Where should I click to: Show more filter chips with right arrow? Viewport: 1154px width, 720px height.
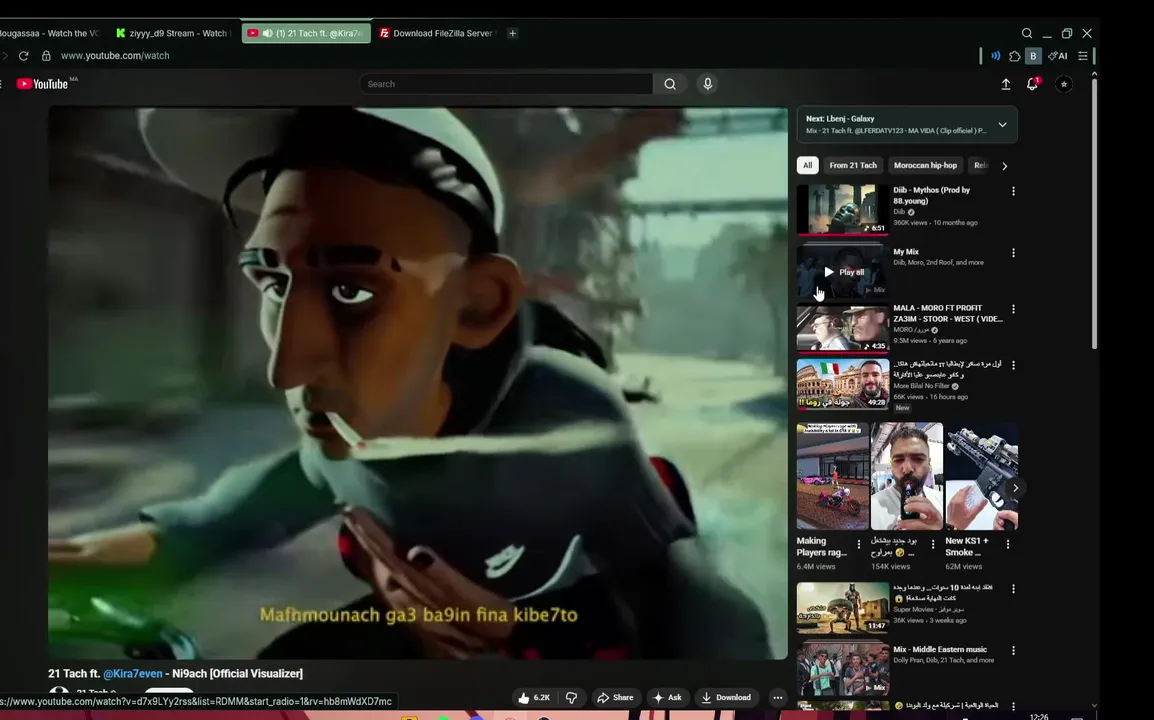point(1005,166)
